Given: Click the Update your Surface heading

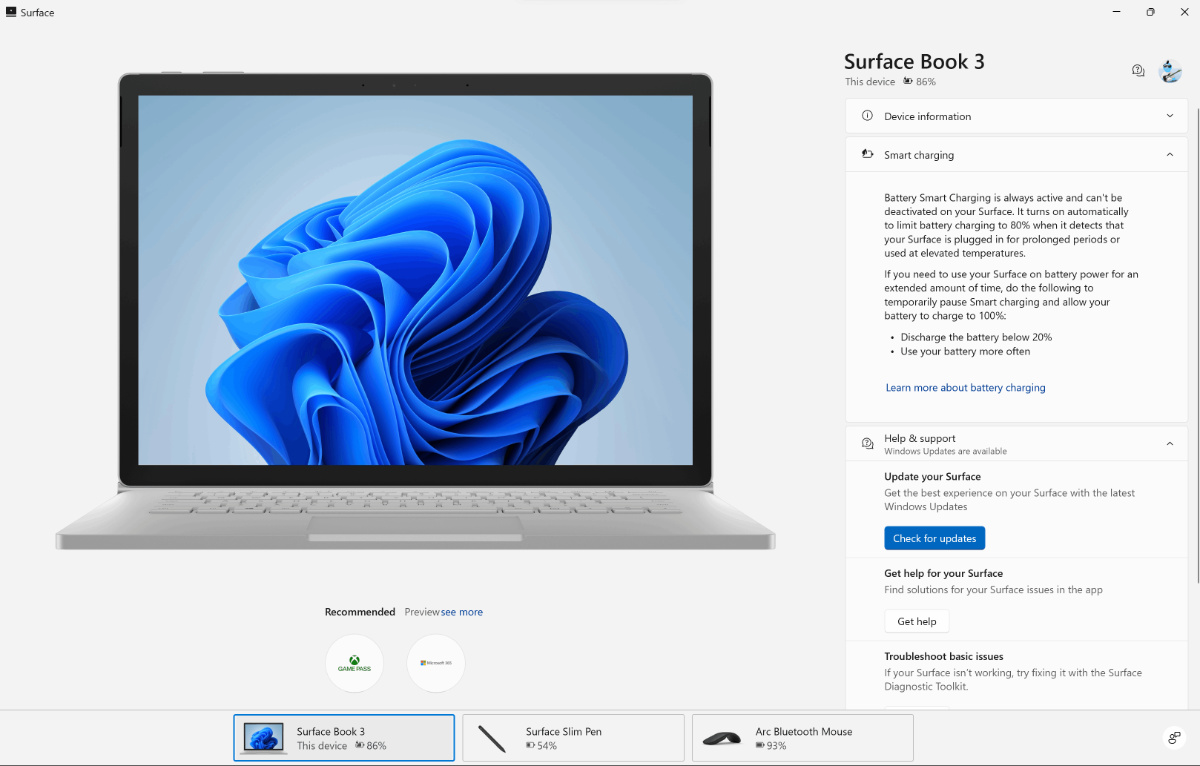Looking at the screenshot, I should coord(932,477).
